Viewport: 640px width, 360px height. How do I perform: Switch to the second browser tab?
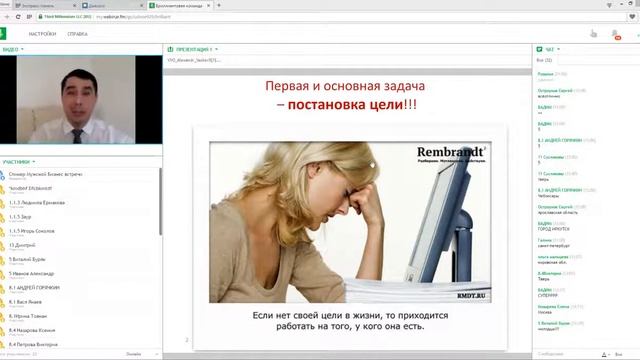(112, 6)
